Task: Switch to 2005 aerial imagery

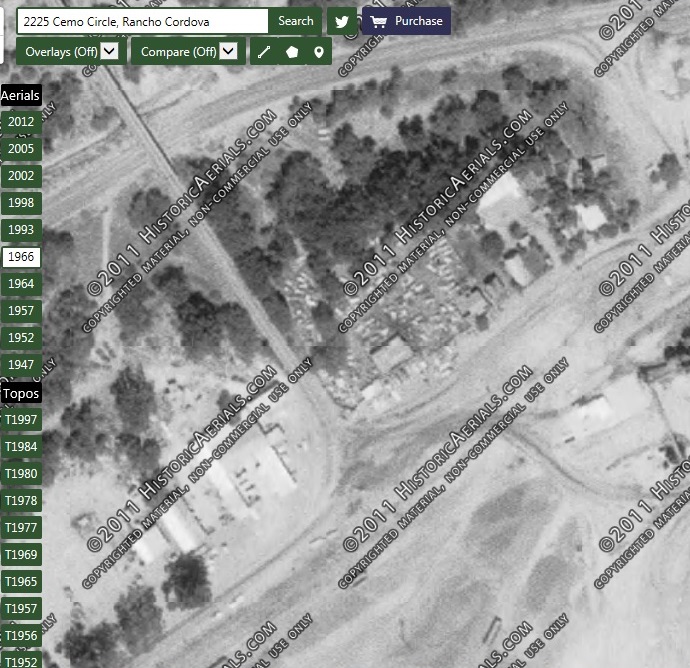Action: [21, 149]
